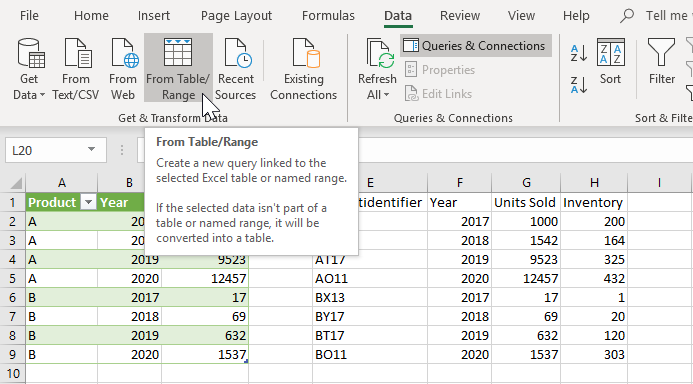Open the Sort dialog

click(x=610, y=62)
